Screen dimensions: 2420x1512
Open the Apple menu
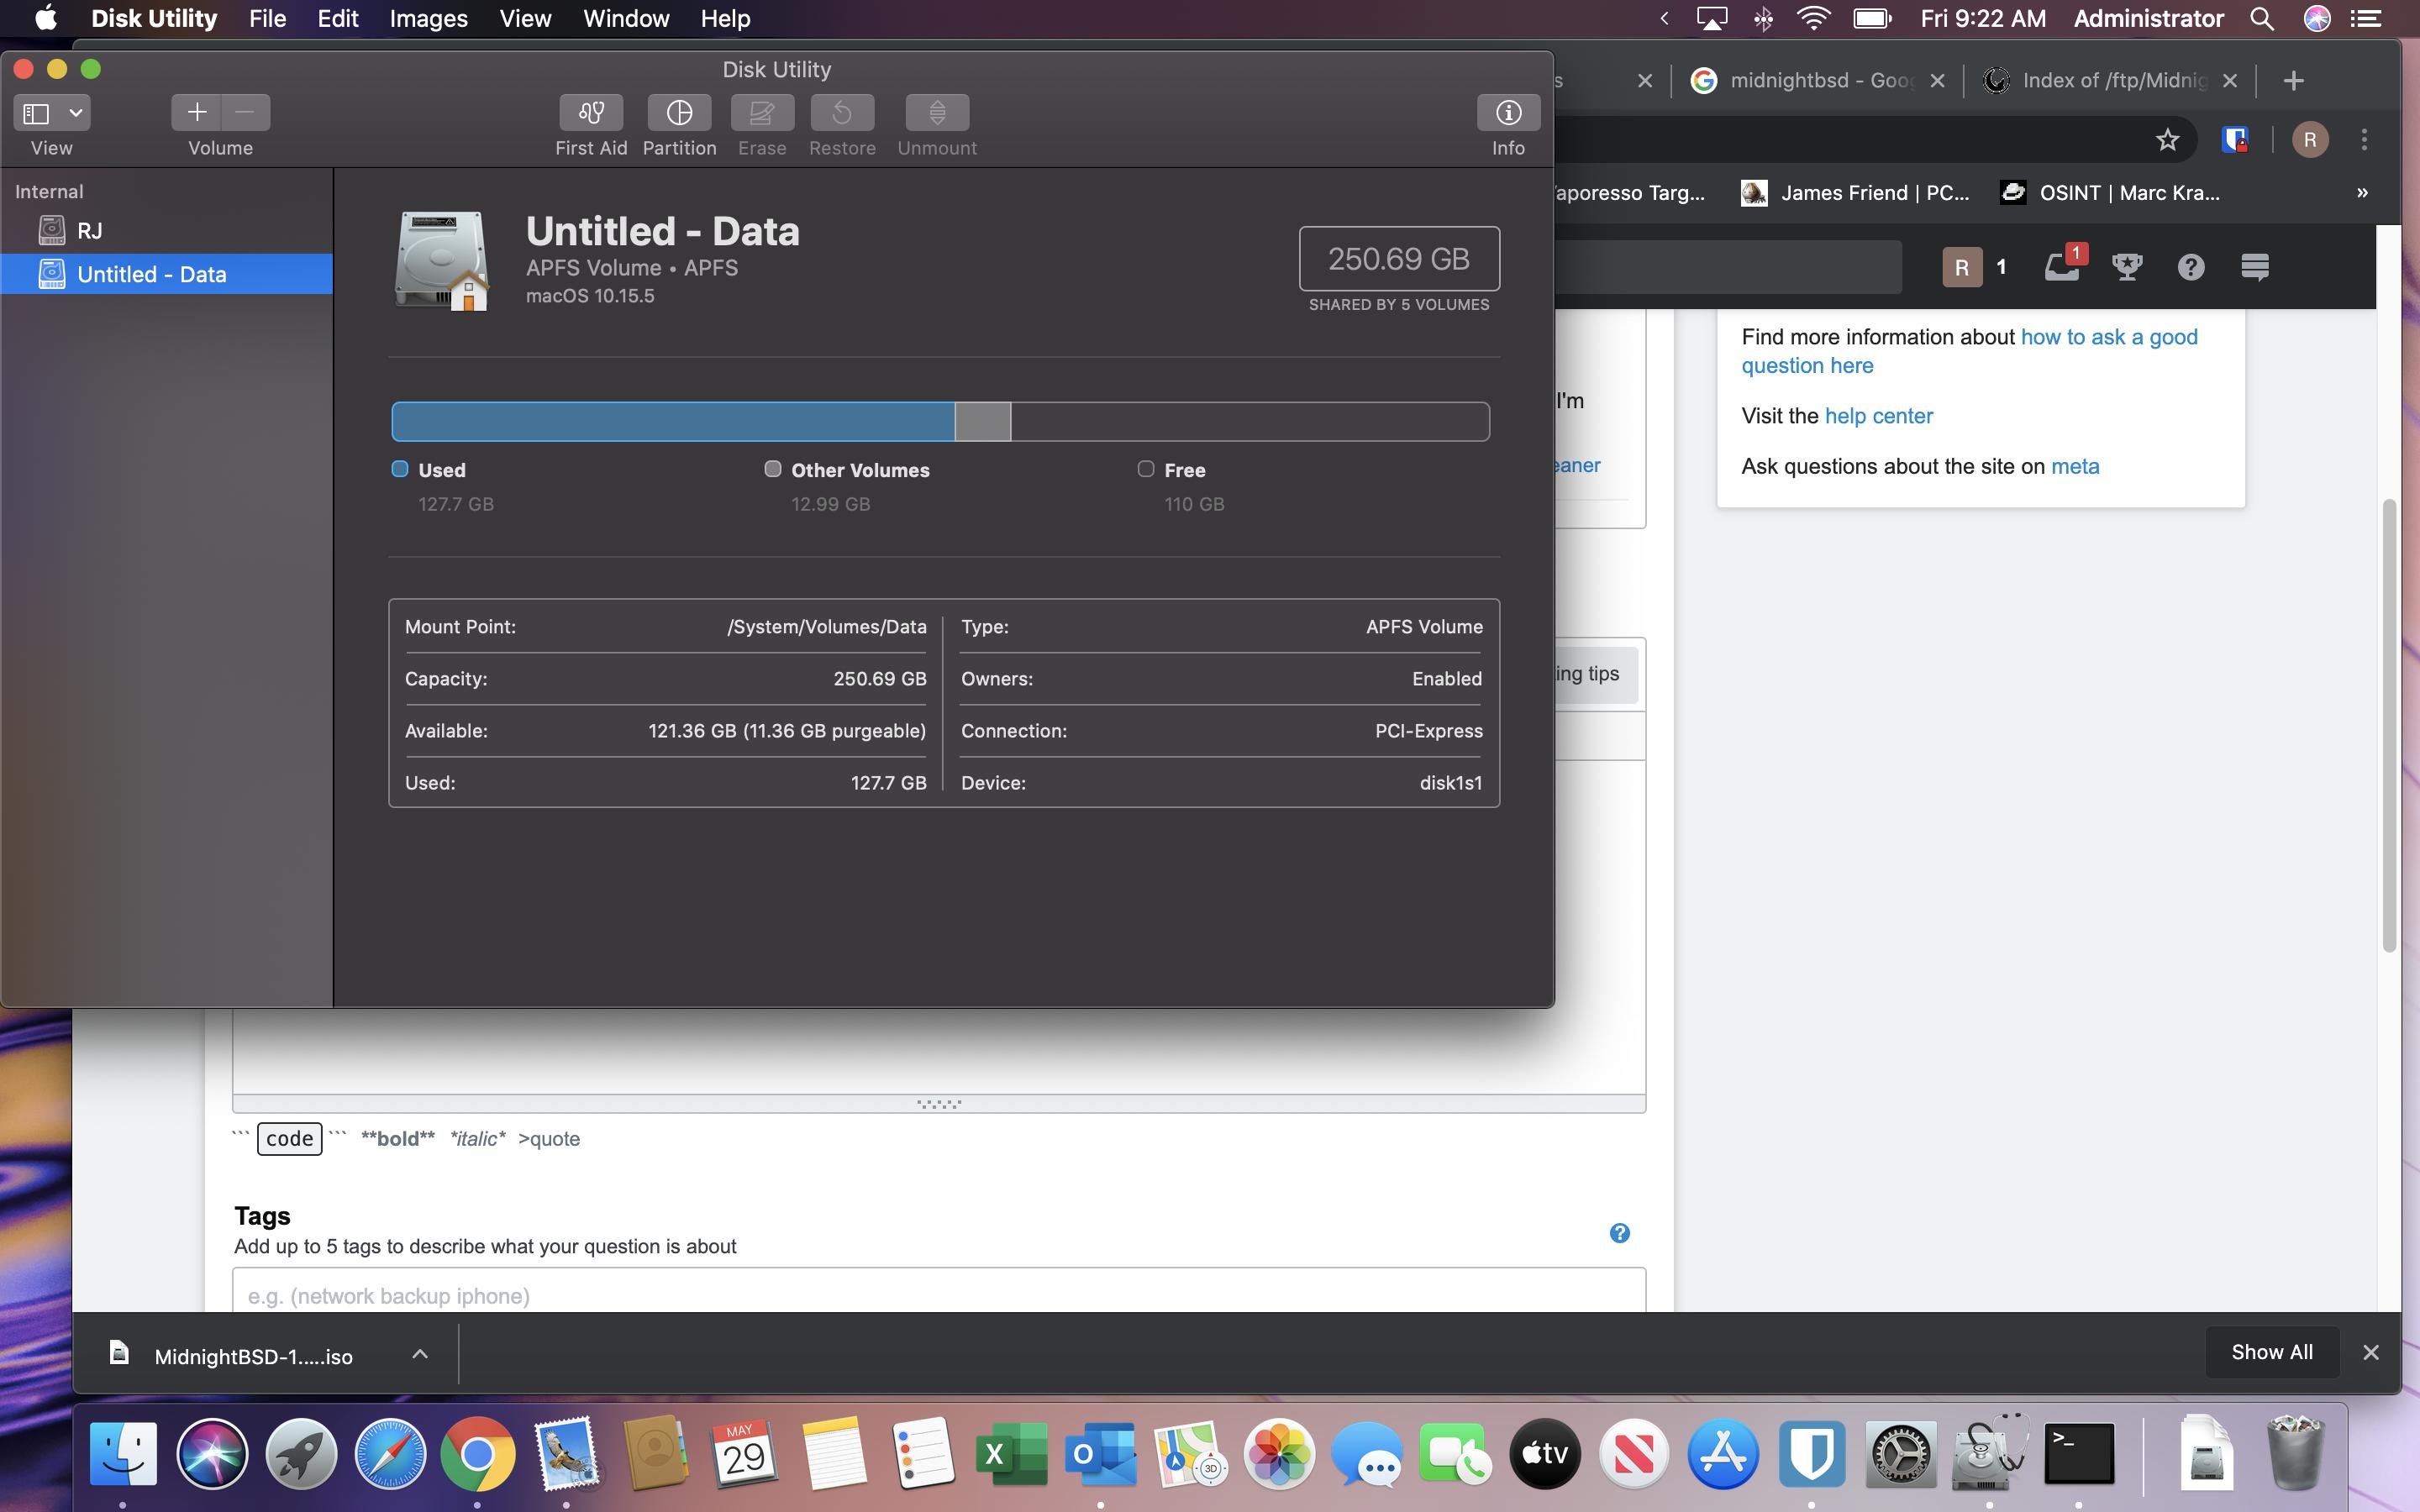click(45, 19)
